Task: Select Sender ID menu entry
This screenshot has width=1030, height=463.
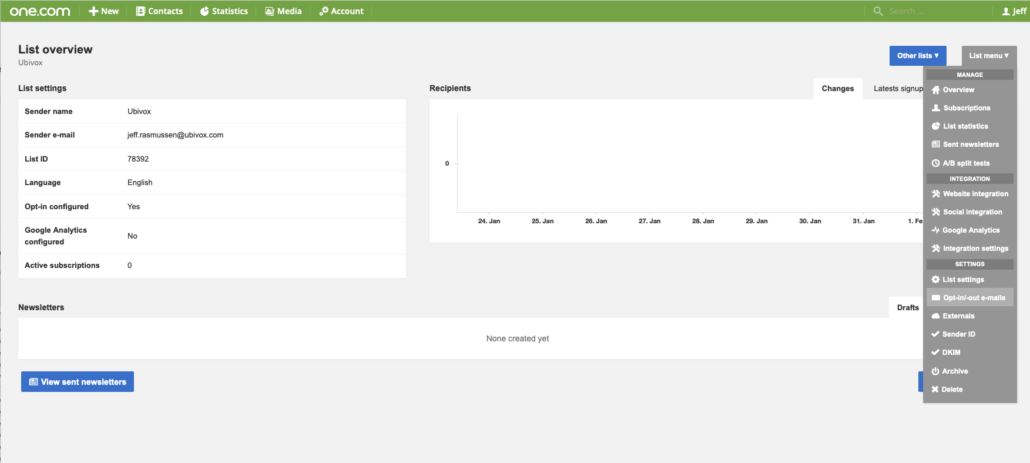Action: coord(970,334)
